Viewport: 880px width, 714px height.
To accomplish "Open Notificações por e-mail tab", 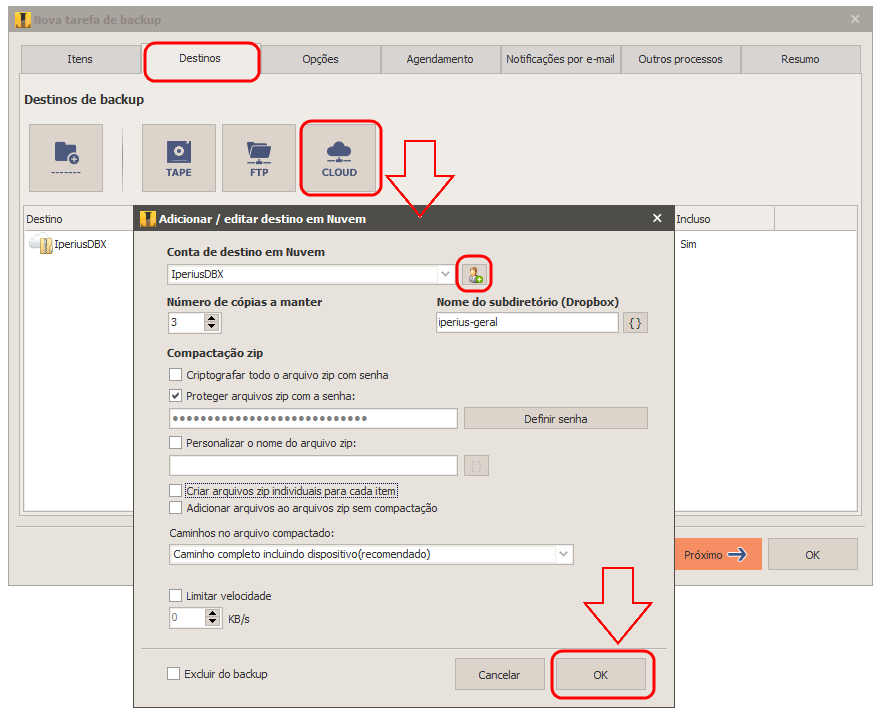I will pos(560,60).
